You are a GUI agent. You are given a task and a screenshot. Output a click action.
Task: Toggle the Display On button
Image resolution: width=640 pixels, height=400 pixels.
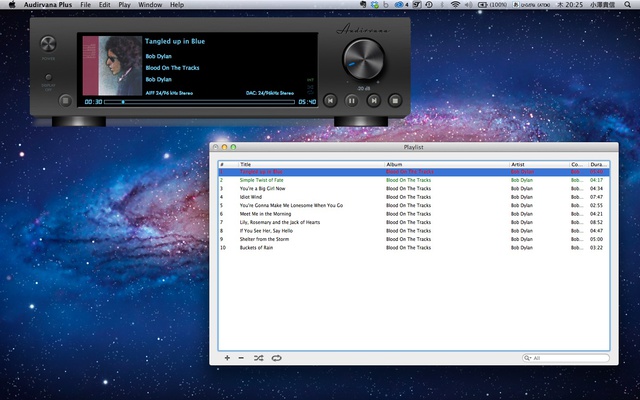coord(48,77)
